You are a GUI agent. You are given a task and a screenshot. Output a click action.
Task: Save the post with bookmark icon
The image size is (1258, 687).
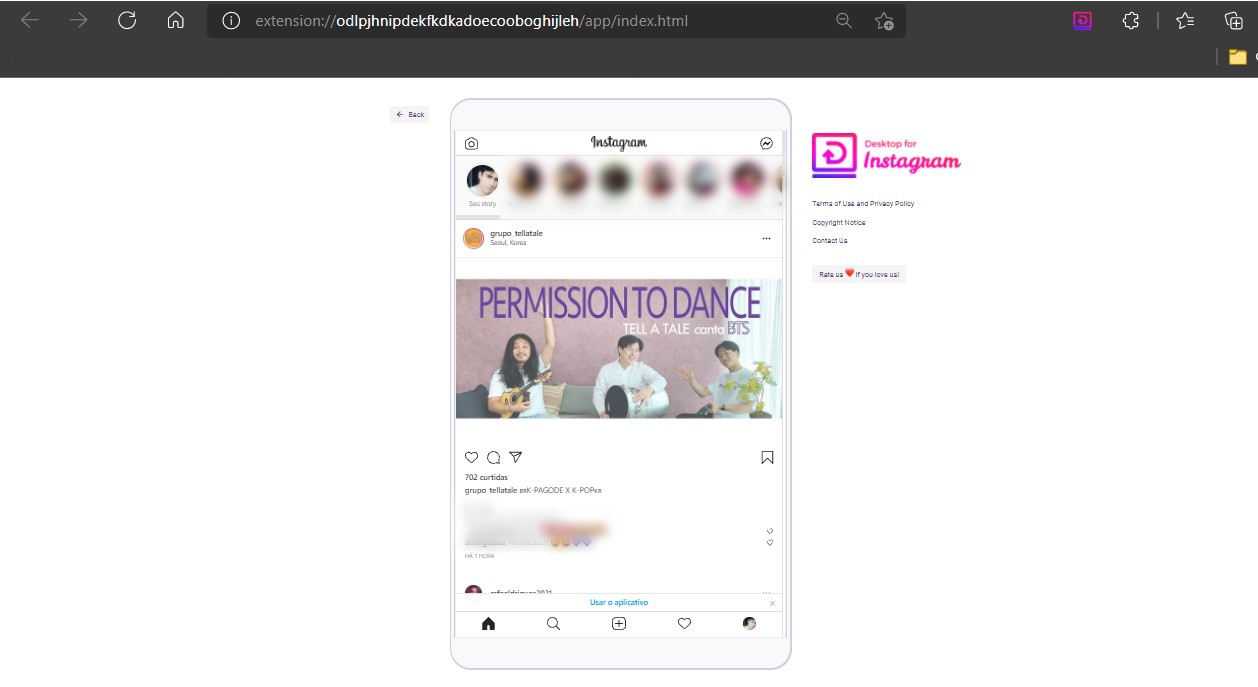coord(768,458)
